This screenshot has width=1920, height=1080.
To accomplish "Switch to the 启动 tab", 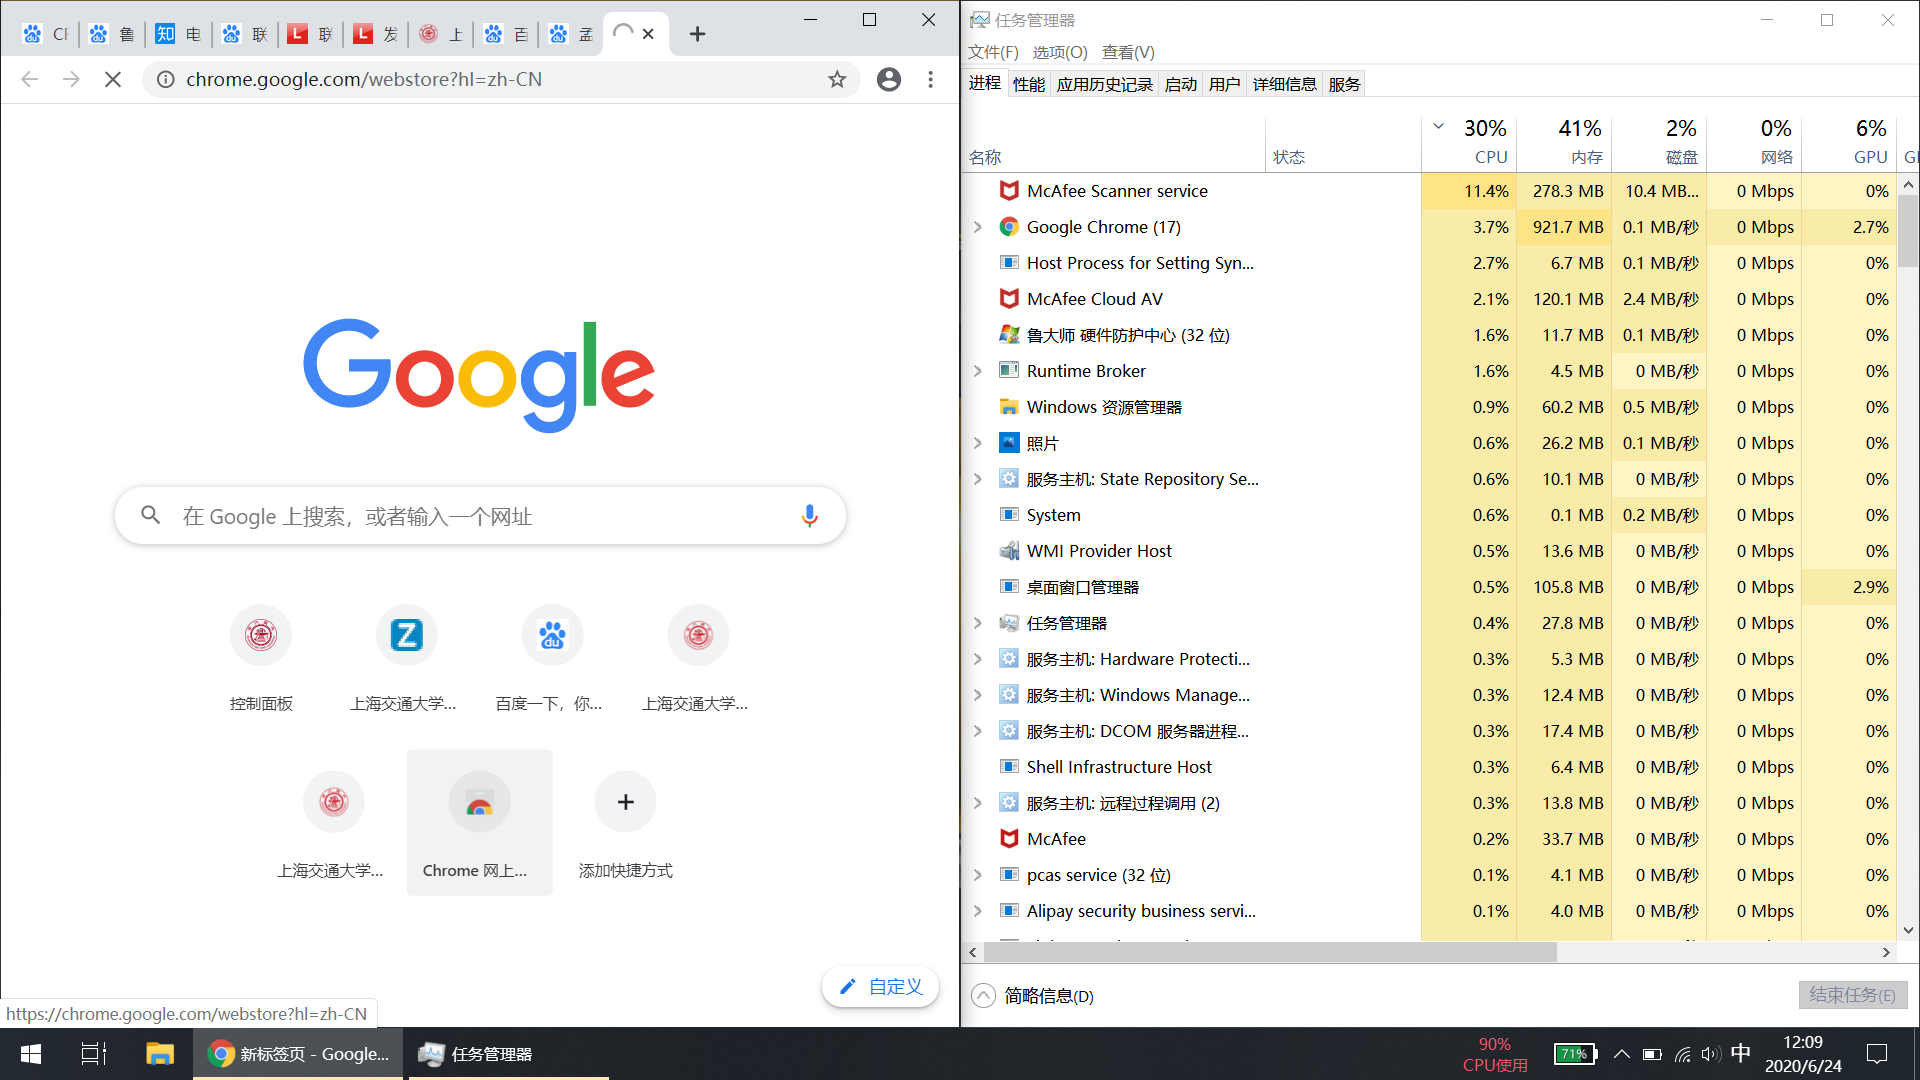I will click(1180, 84).
